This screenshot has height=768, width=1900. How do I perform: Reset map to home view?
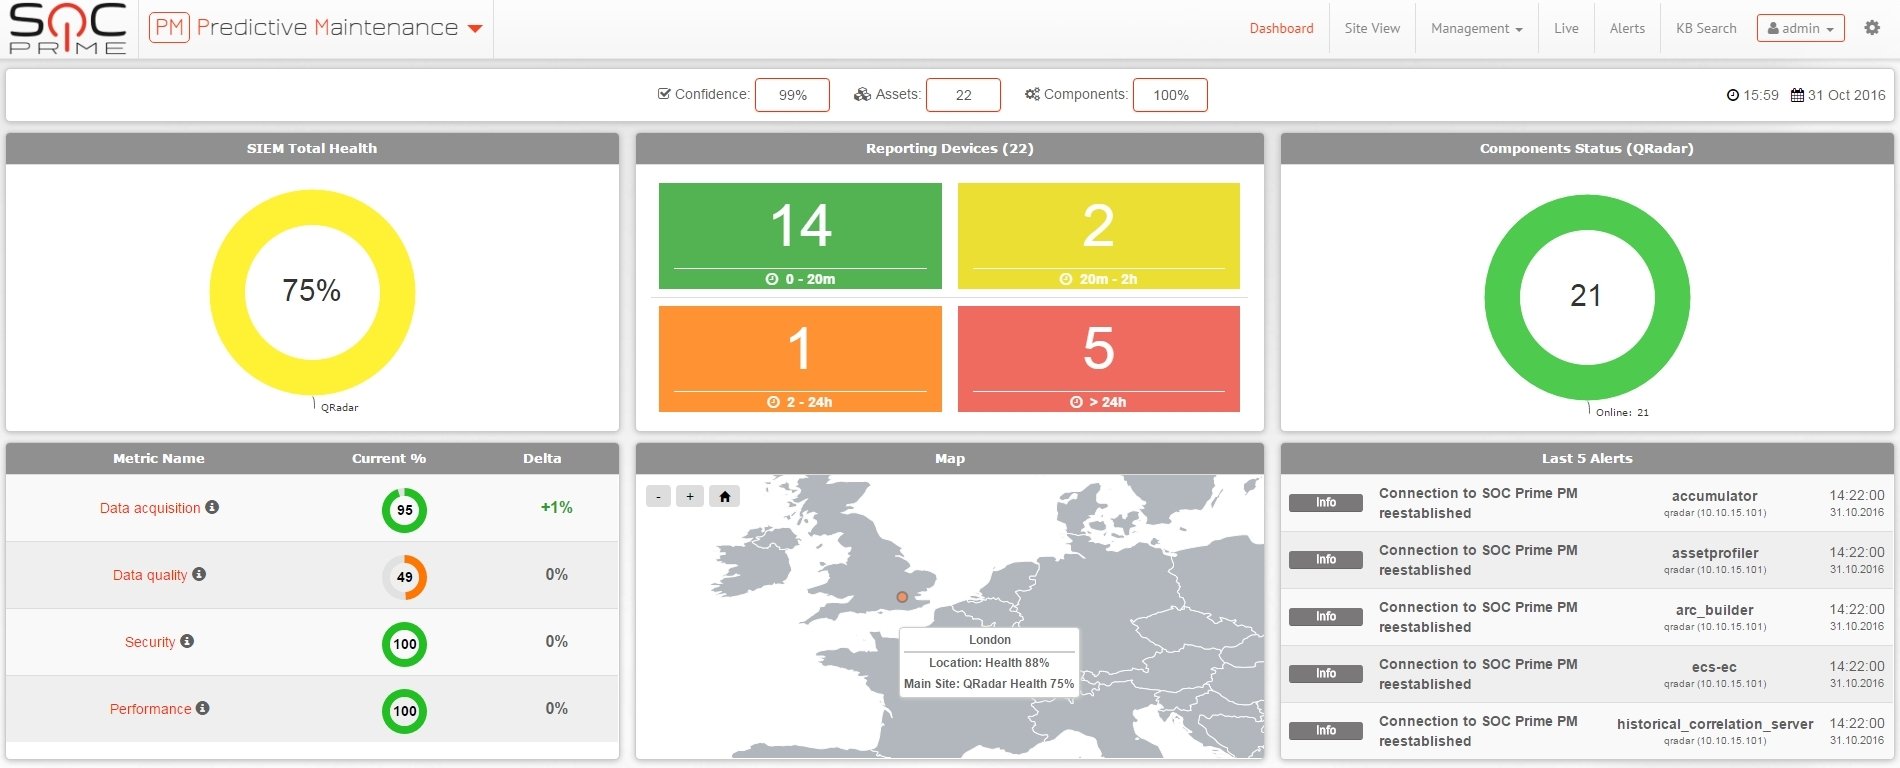point(725,496)
